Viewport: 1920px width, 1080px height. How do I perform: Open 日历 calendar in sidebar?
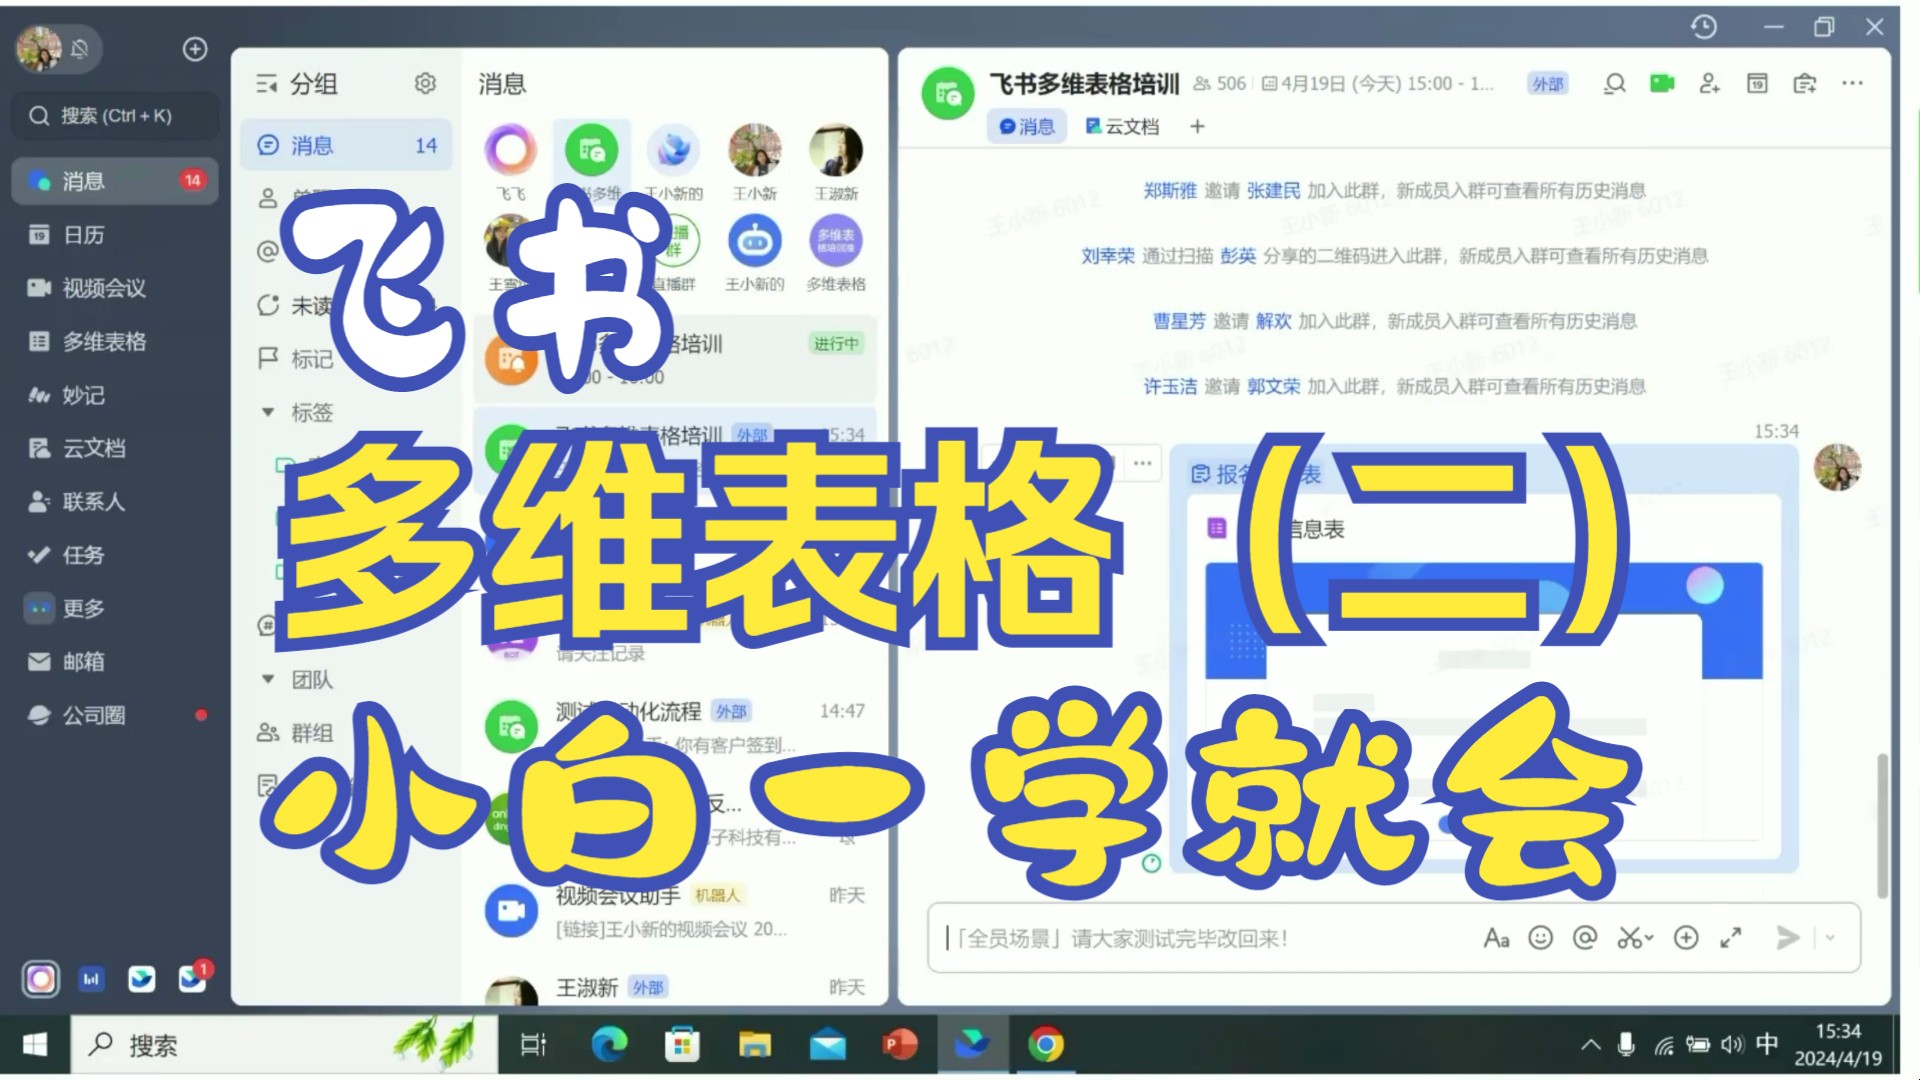[x=115, y=235]
